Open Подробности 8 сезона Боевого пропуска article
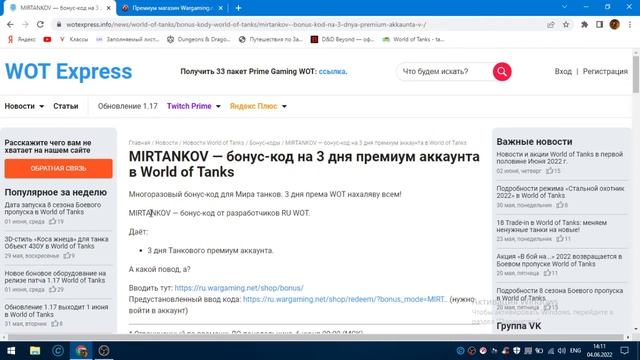The width and height of the screenshot is (640, 360). pyautogui.click(x=560, y=294)
